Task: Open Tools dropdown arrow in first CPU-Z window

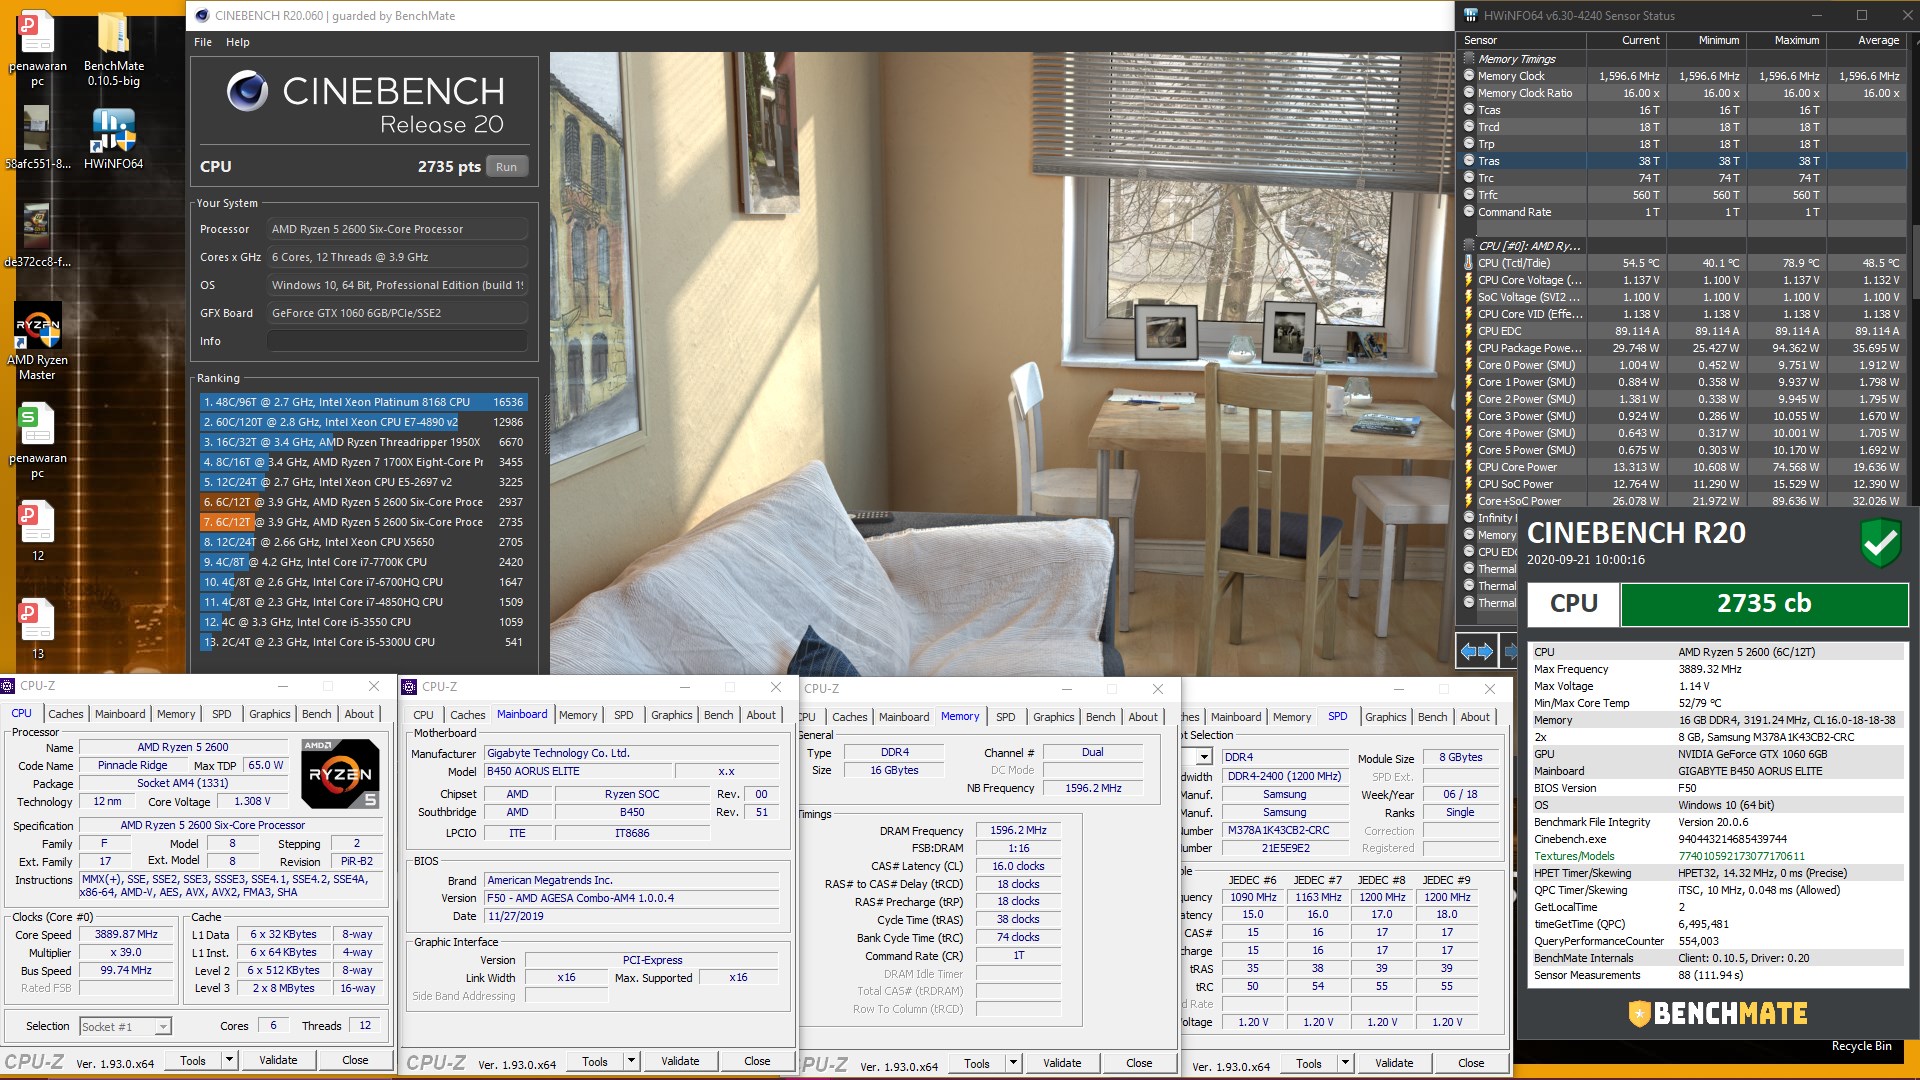Action: pyautogui.click(x=229, y=1060)
